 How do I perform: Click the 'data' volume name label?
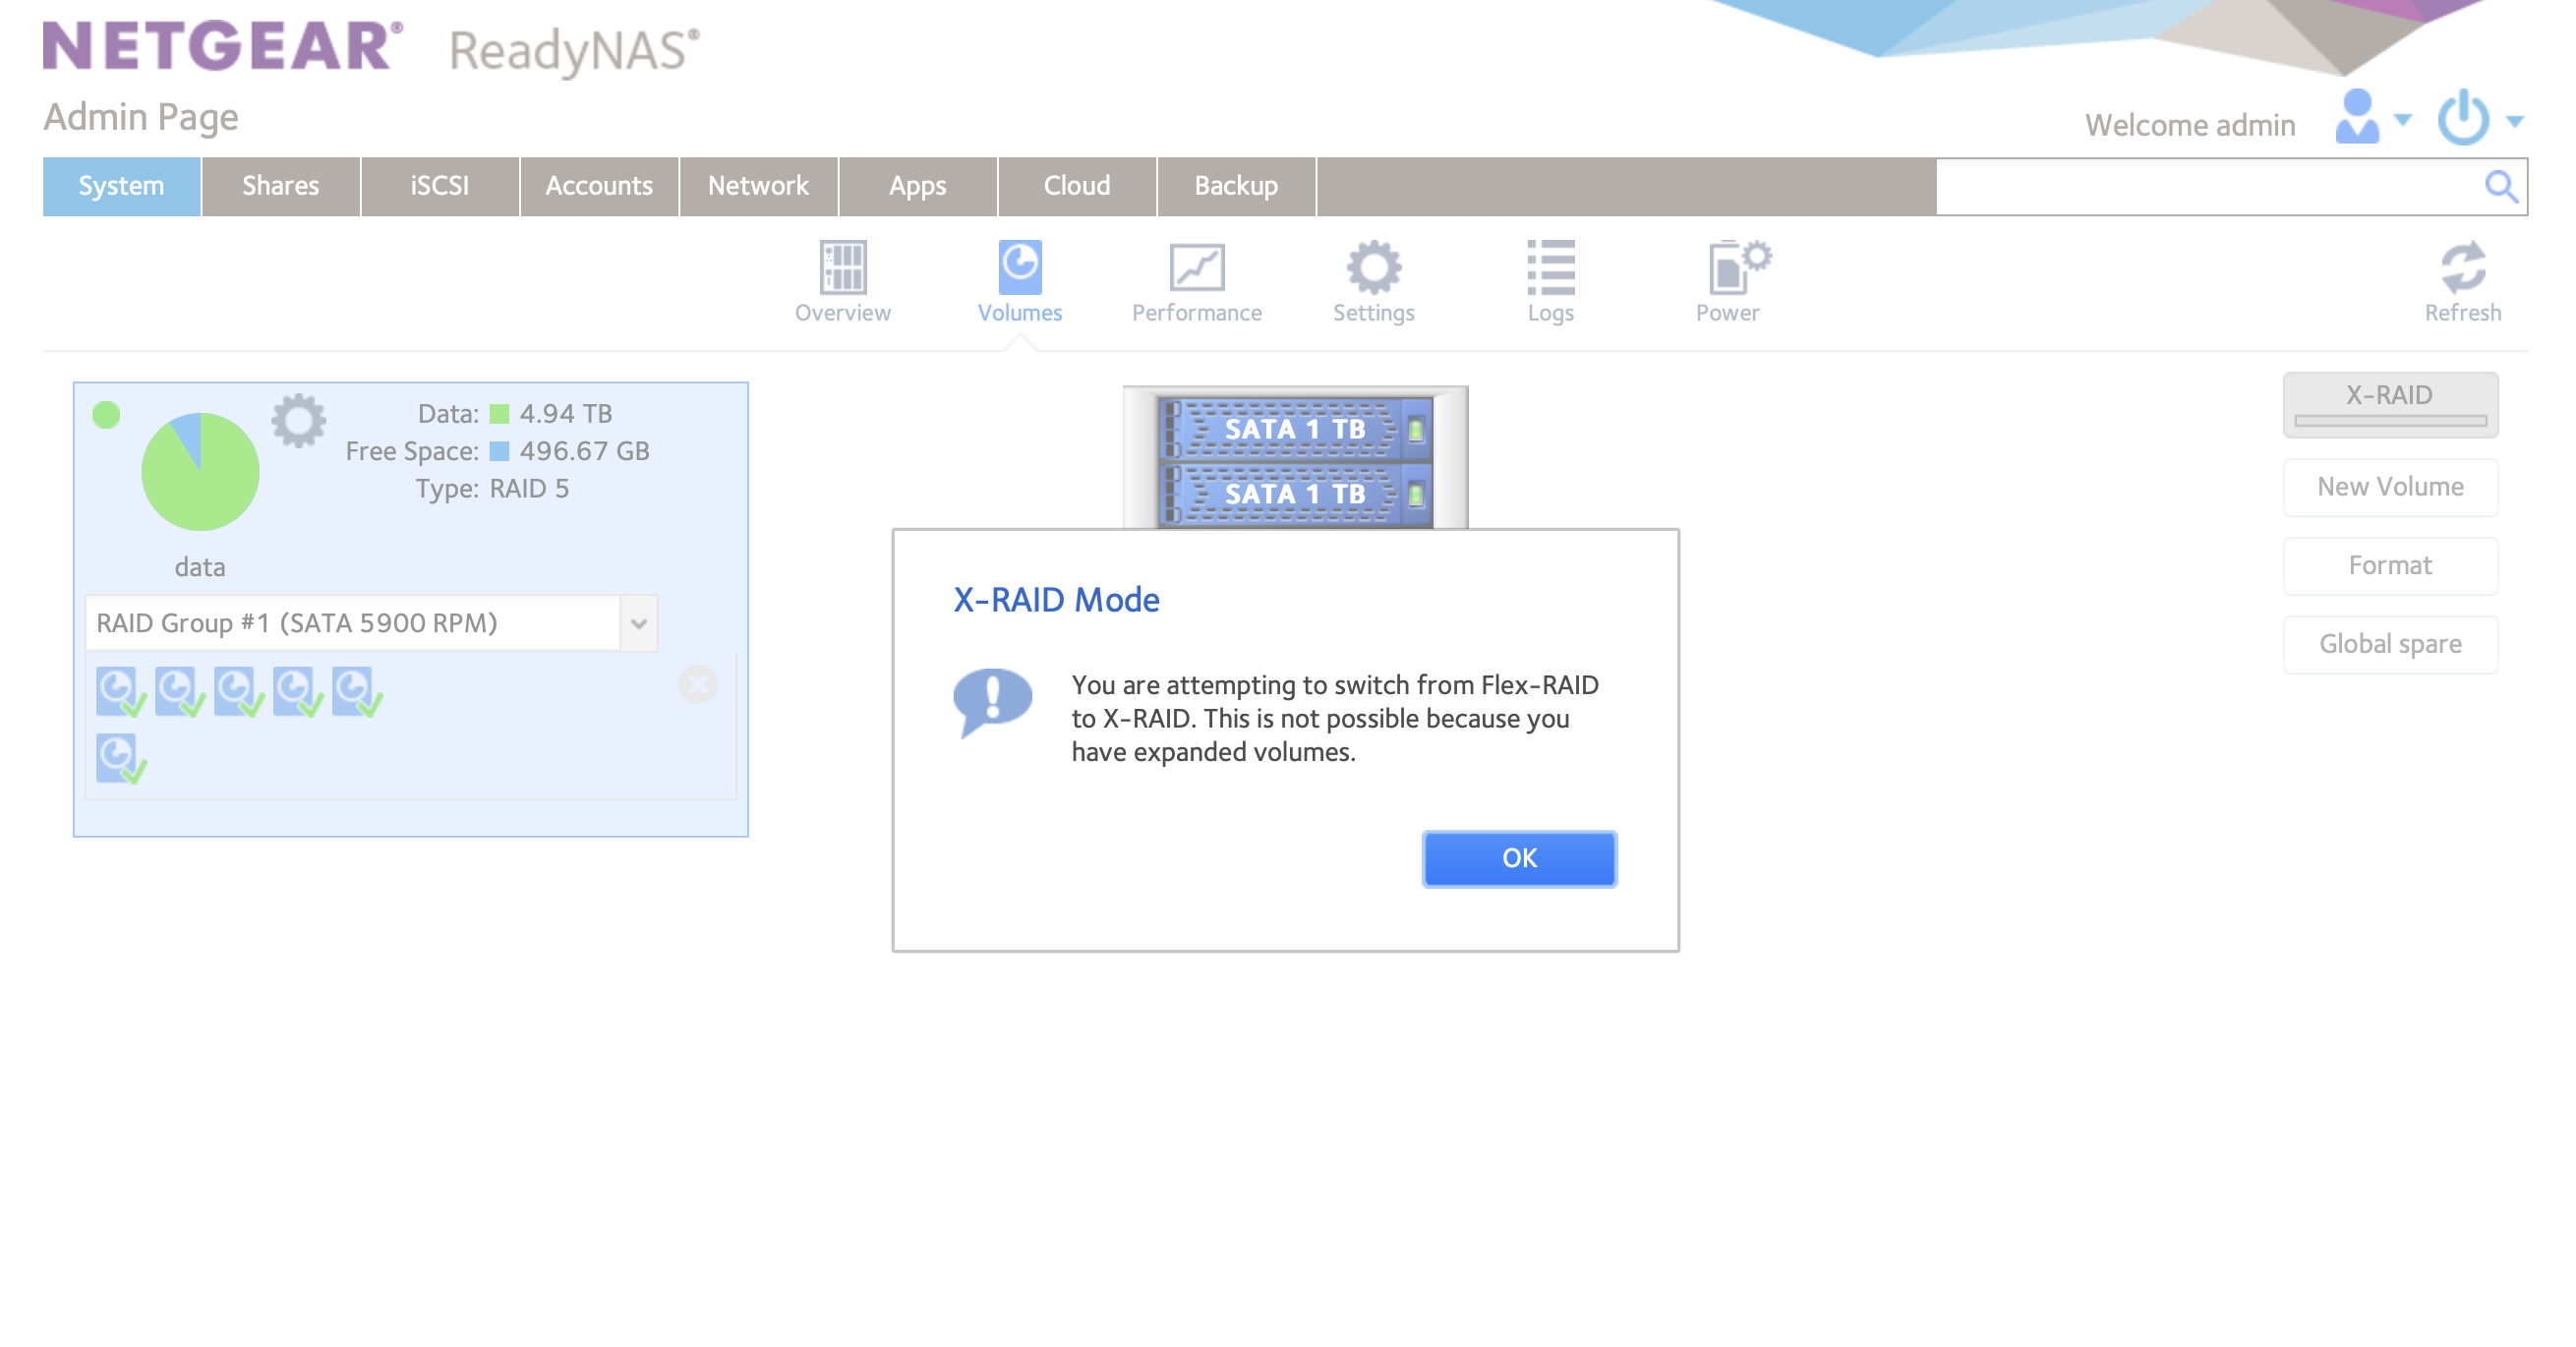click(x=200, y=567)
